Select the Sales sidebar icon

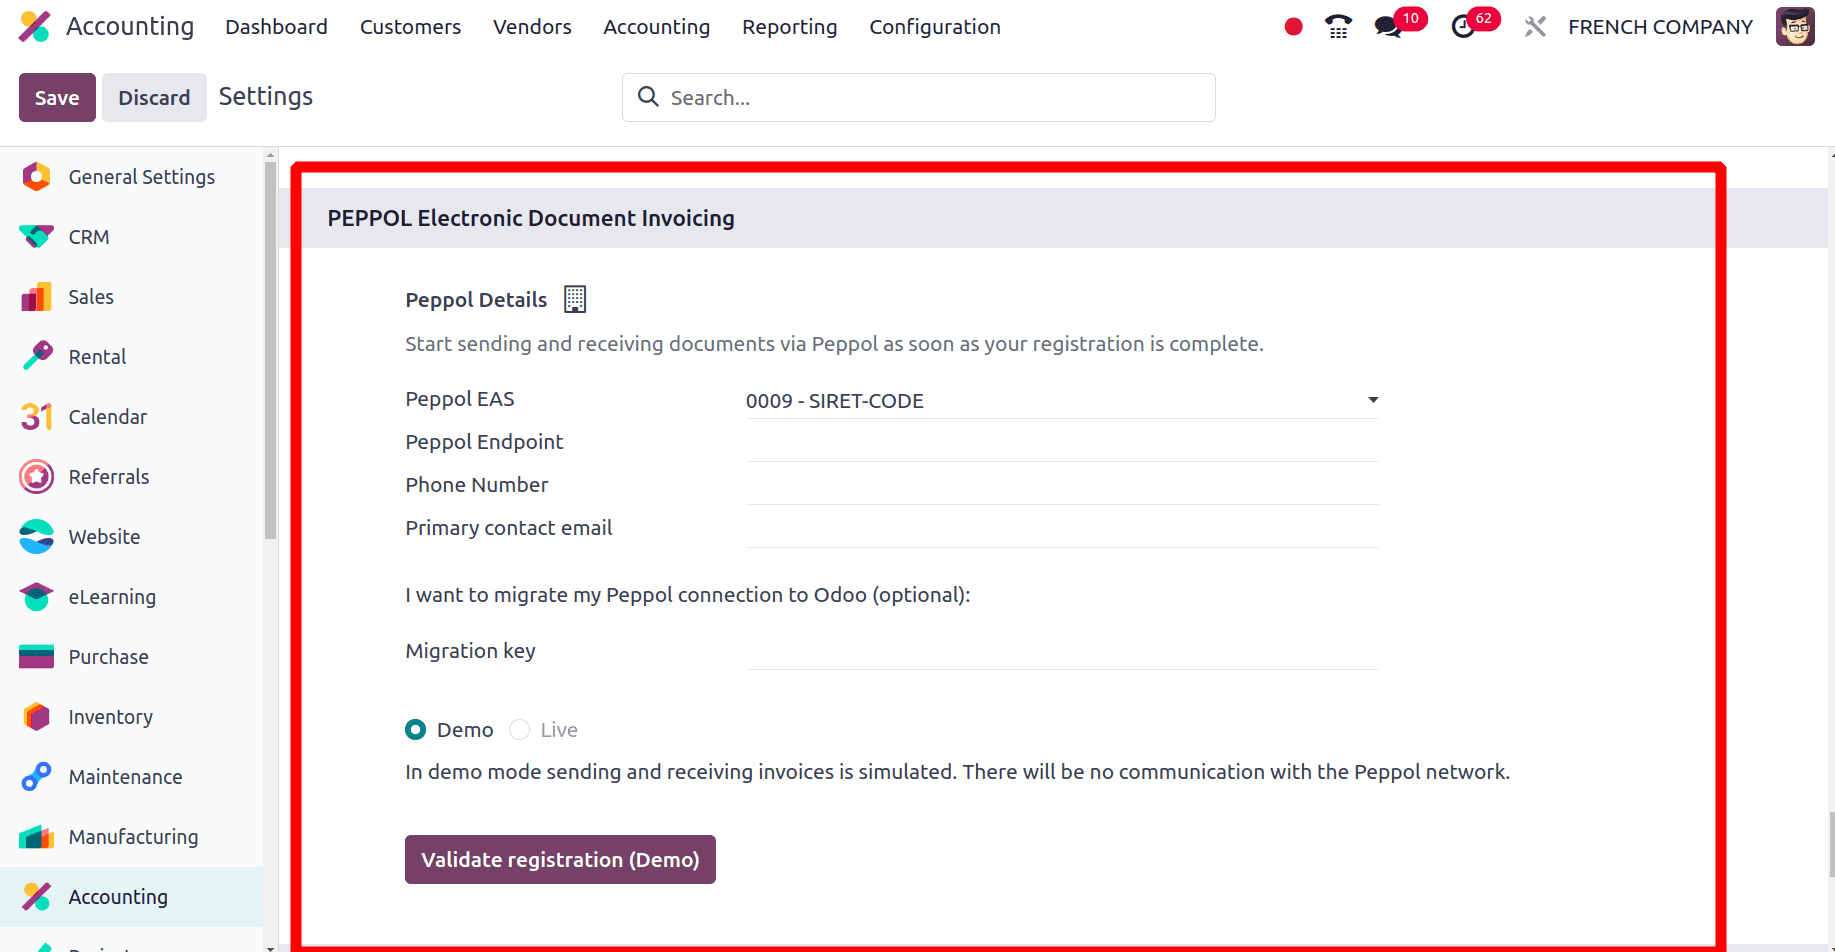pos(36,297)
